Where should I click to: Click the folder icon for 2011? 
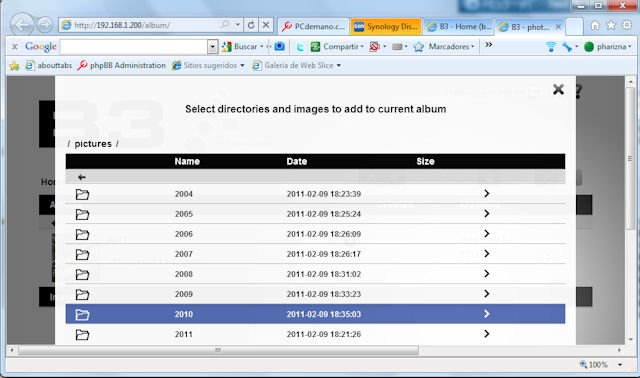click(x=82, y=335)
